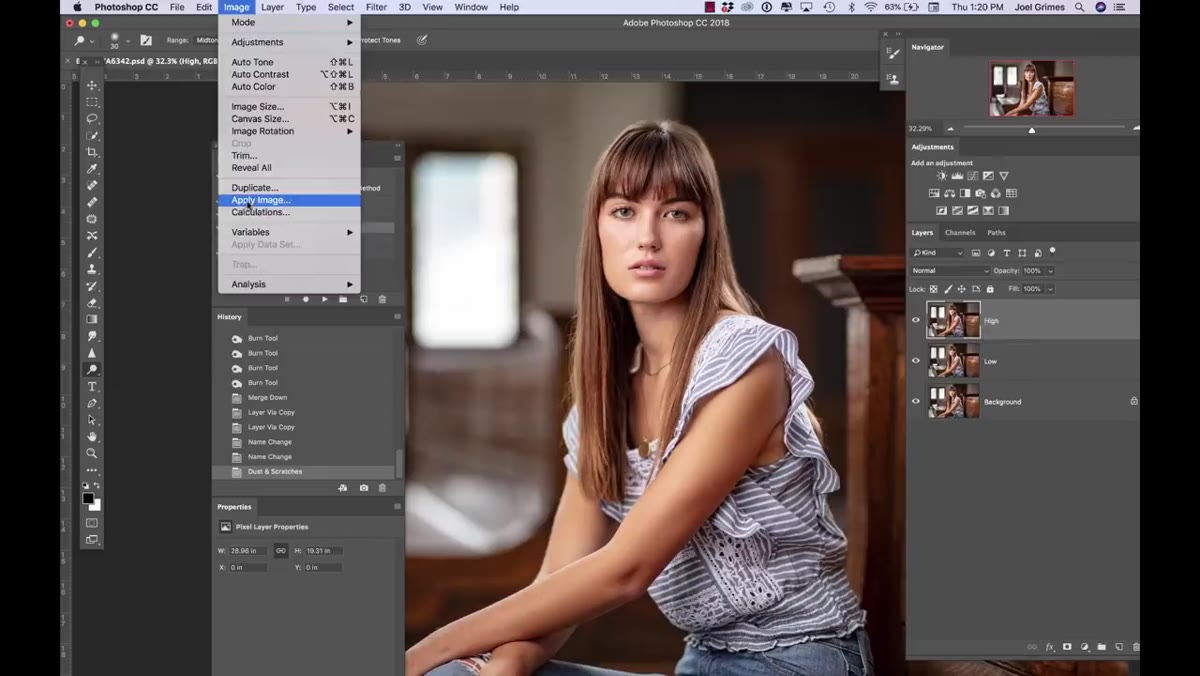Image resolution: width=1200 pixels, height=676 pixels.
Task: Toggle lock all padlock icon
Action: [x=990, y=289]
